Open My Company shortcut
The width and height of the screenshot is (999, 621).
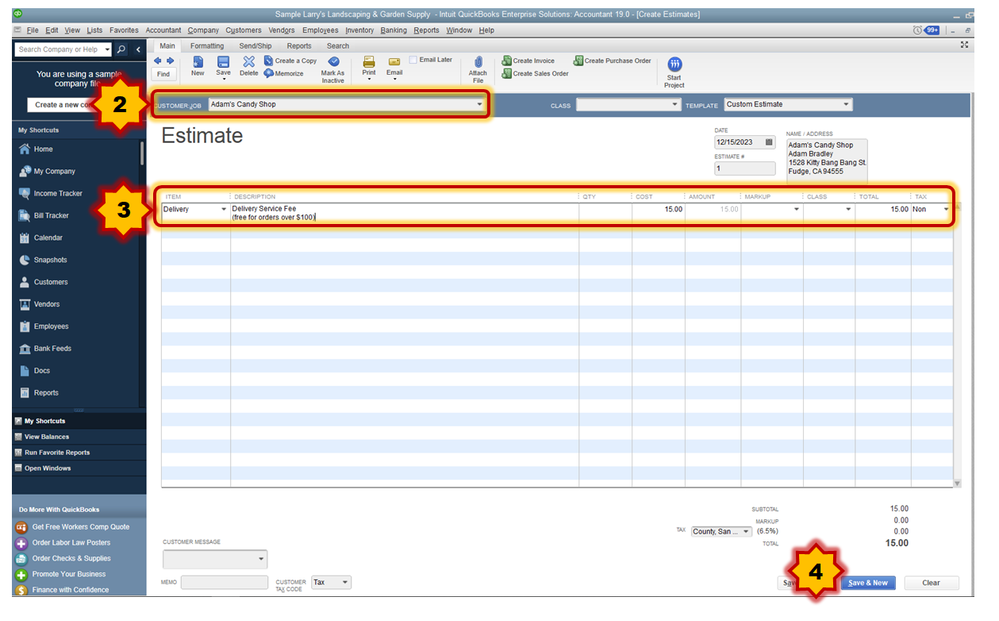[x=47, y=171]
